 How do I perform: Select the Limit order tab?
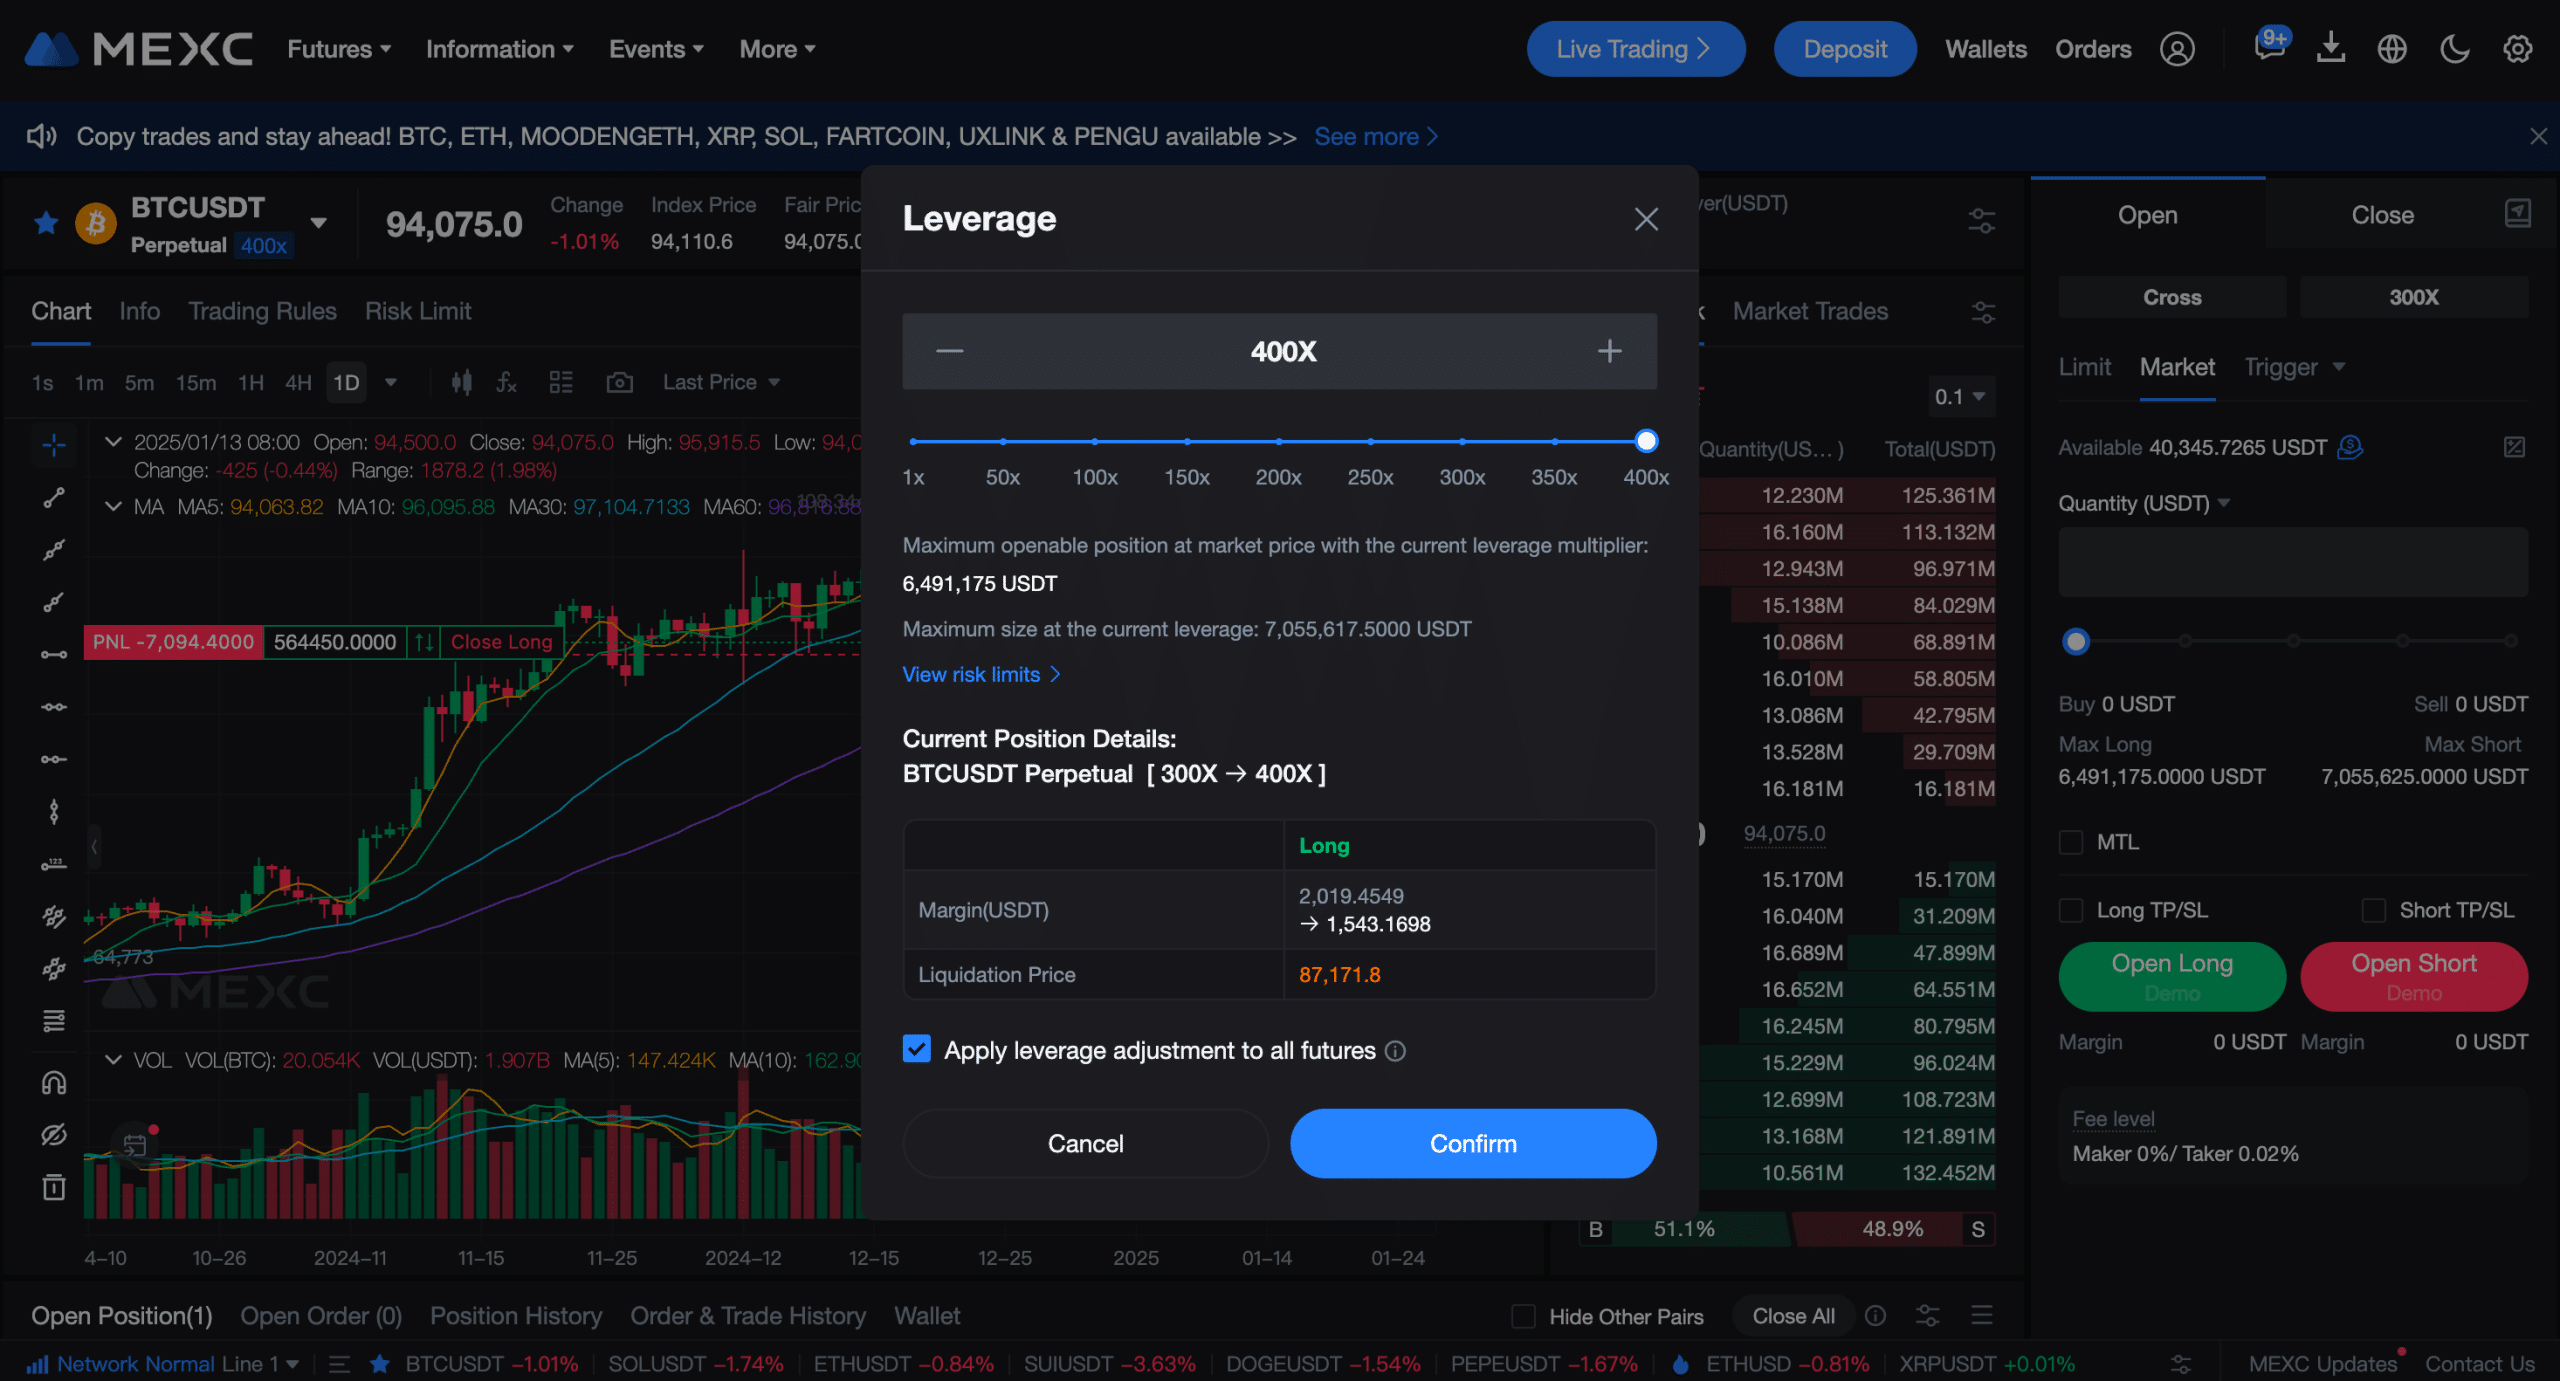click(2084, 367)
